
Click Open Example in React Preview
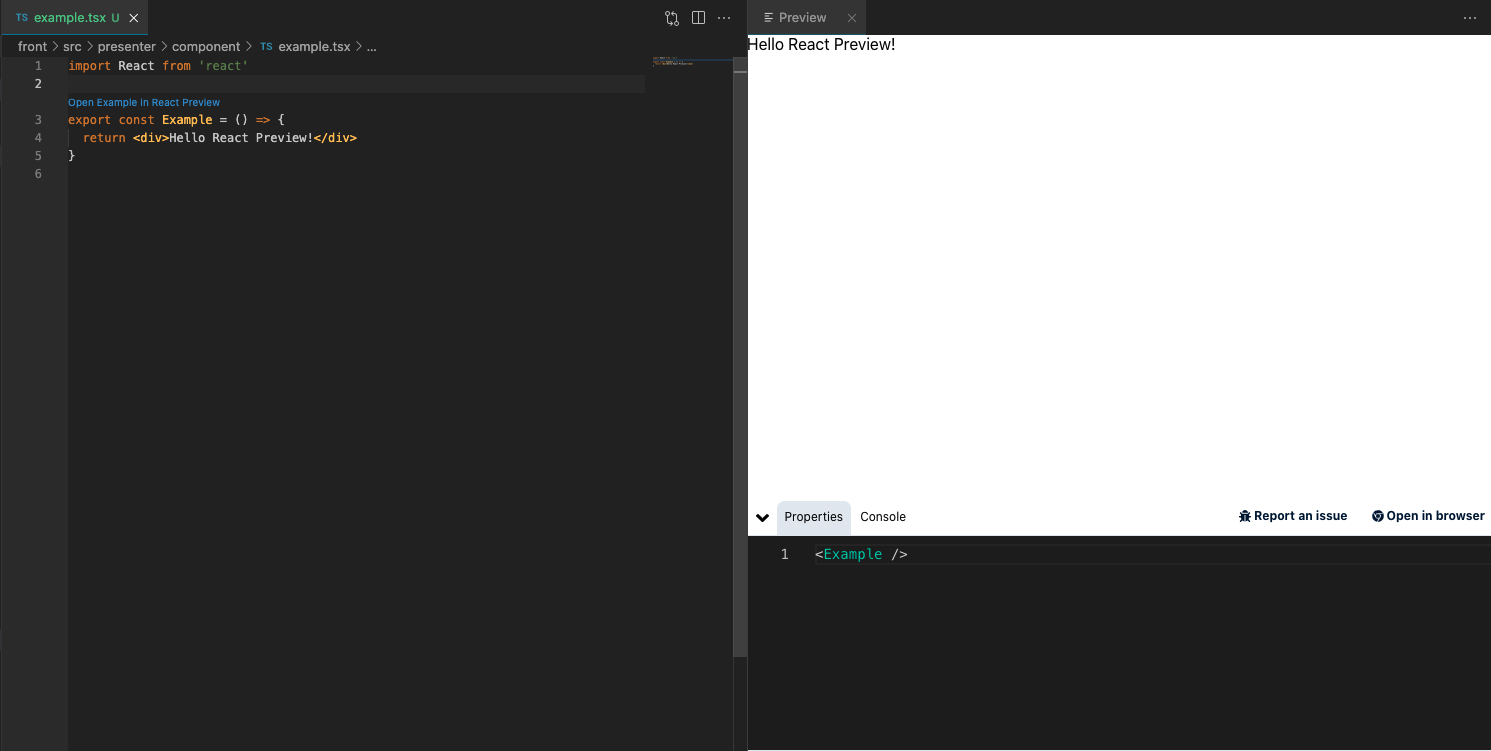pyautogui.click(x=143, y=101)
